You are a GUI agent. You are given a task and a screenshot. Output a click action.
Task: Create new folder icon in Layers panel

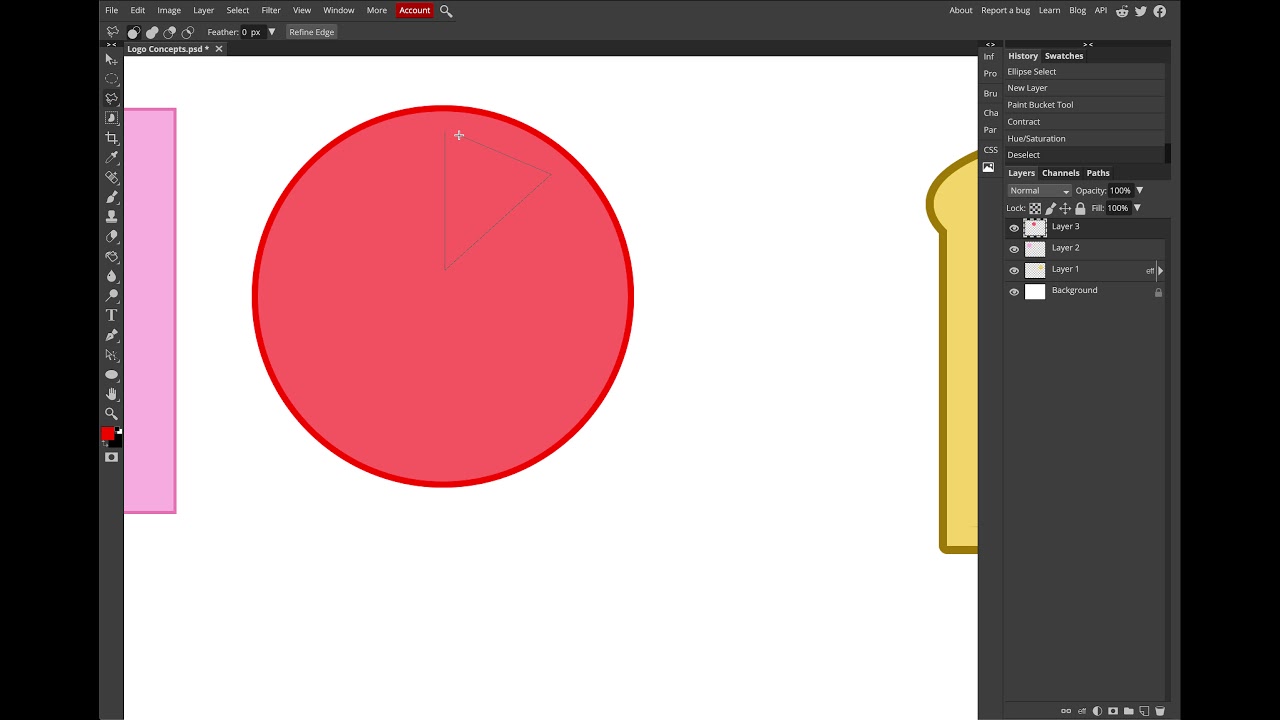[x=1129, y=711]
